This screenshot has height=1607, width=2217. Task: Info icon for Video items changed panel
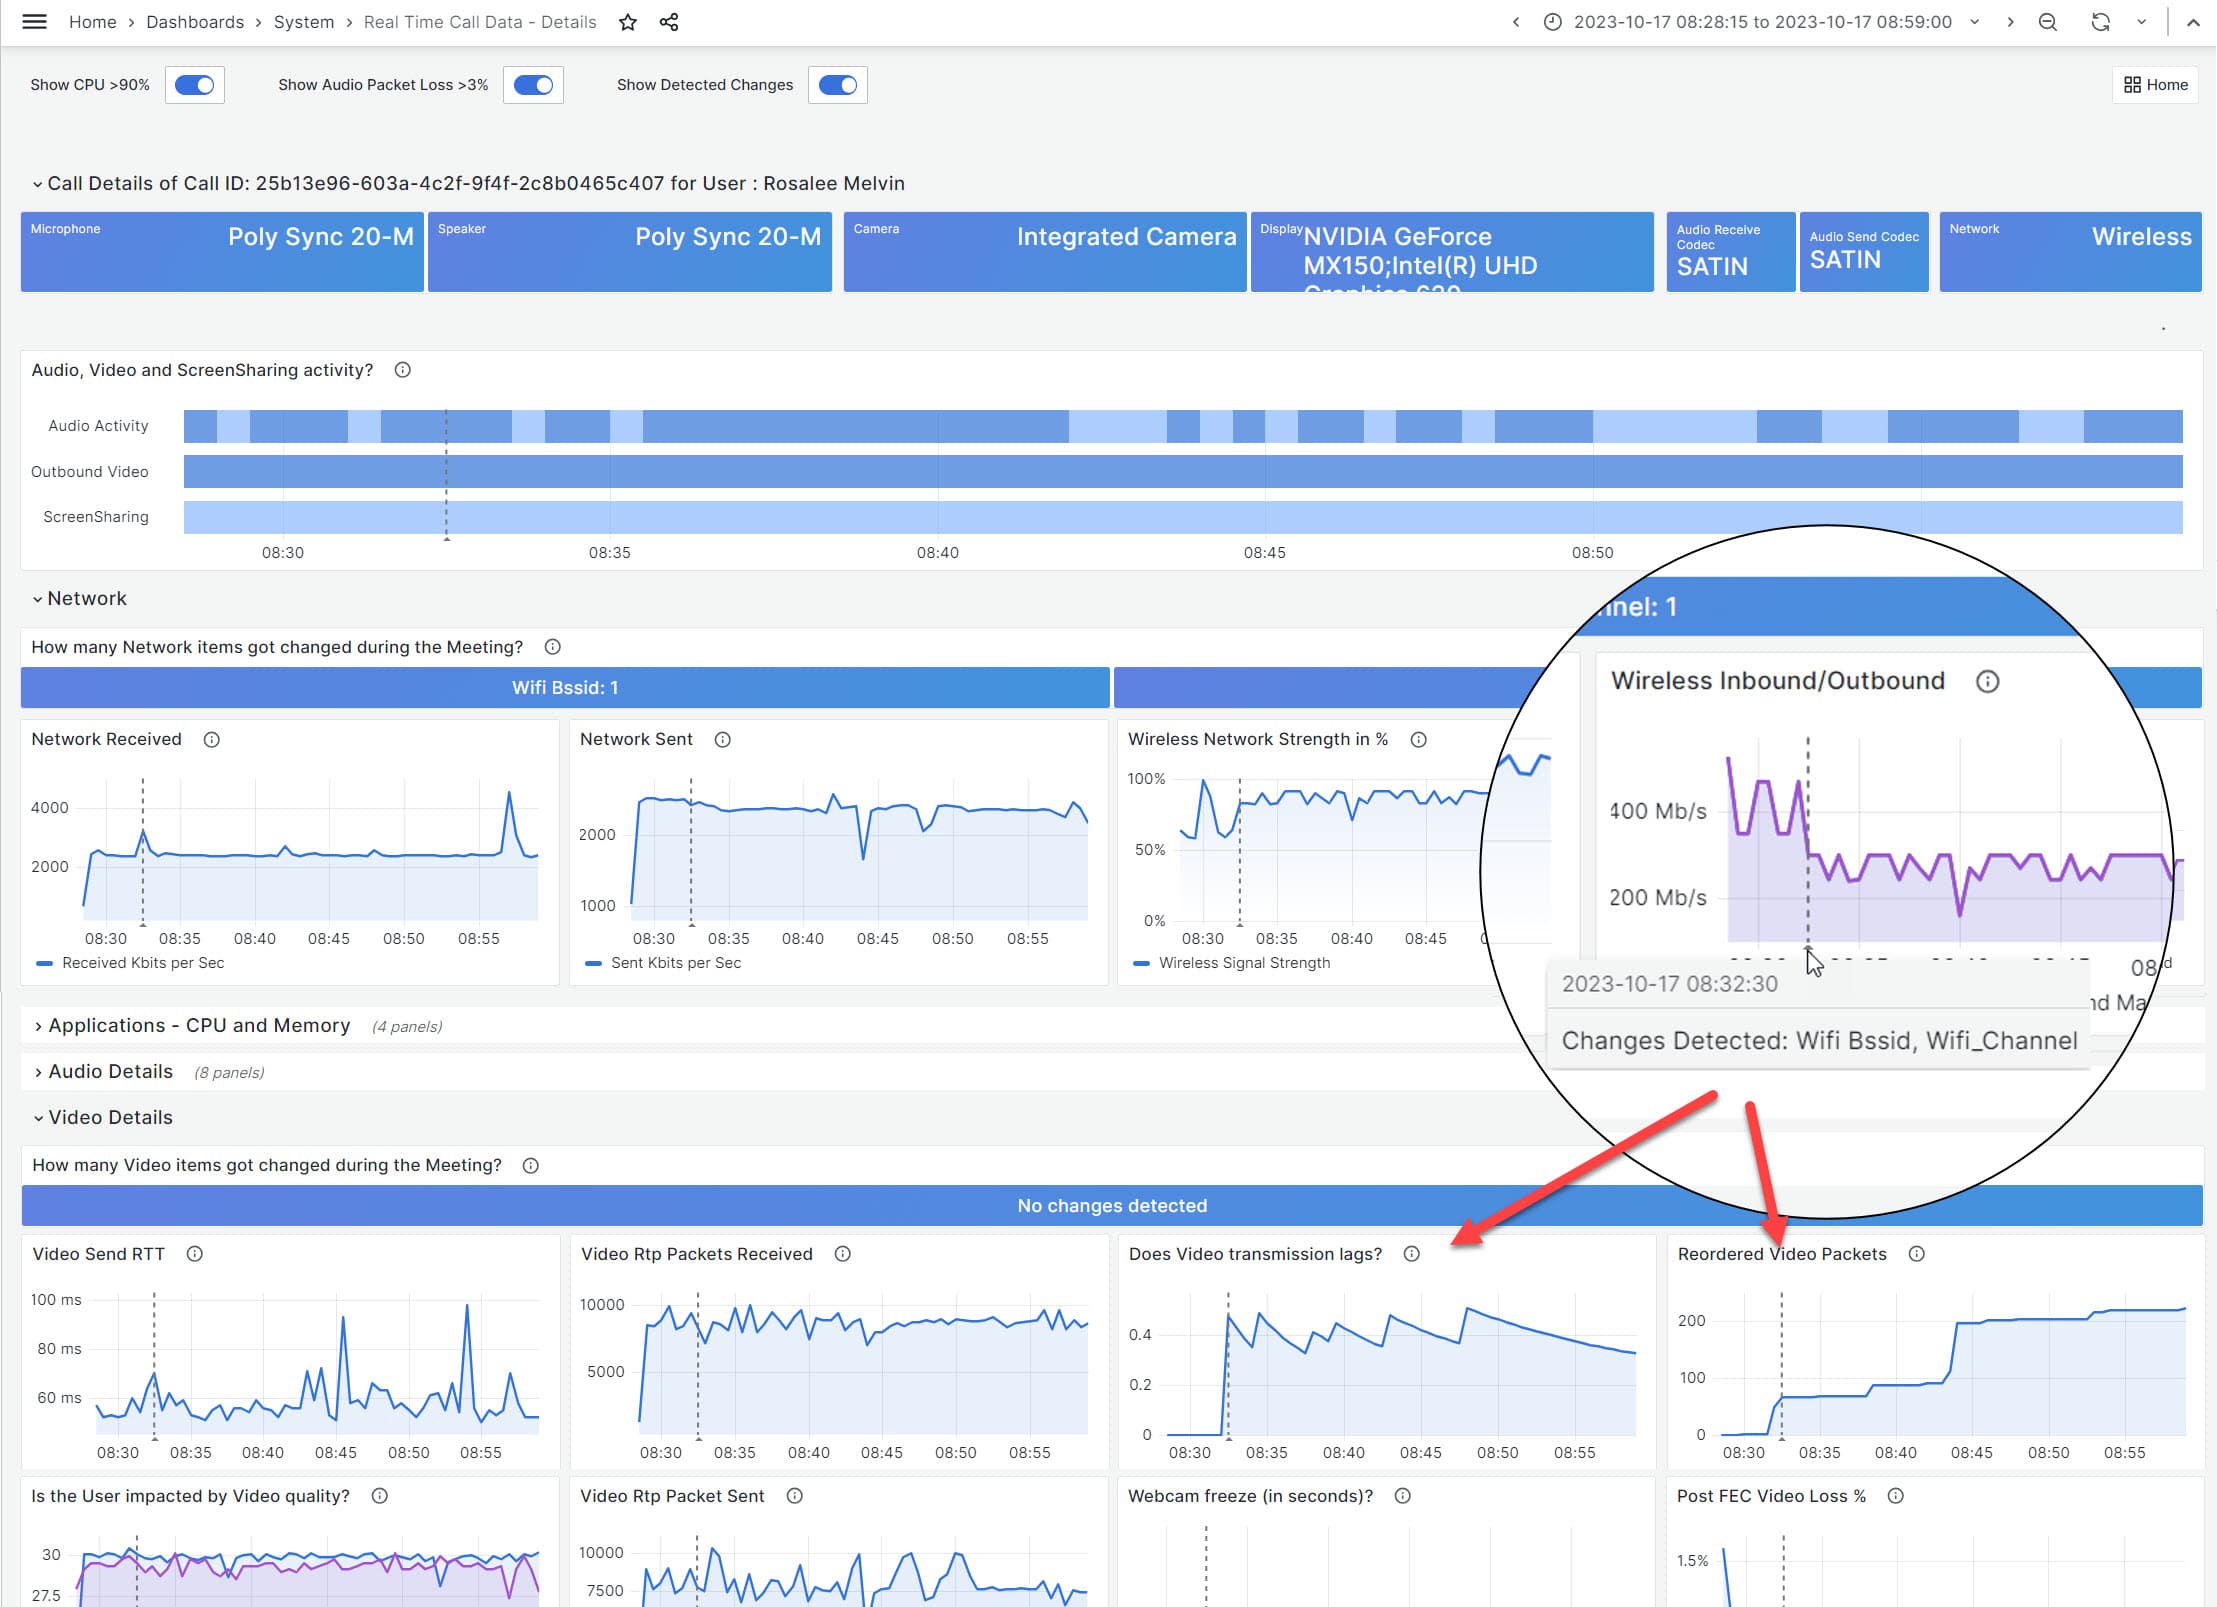(531, 1165)
